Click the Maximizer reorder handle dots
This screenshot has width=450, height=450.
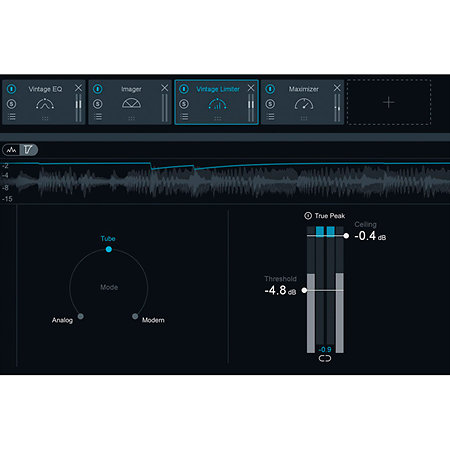click(x=304, y=118)
